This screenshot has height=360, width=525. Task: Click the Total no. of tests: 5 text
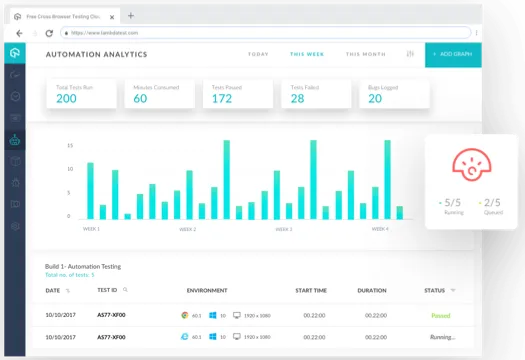[x=70, y=275]
